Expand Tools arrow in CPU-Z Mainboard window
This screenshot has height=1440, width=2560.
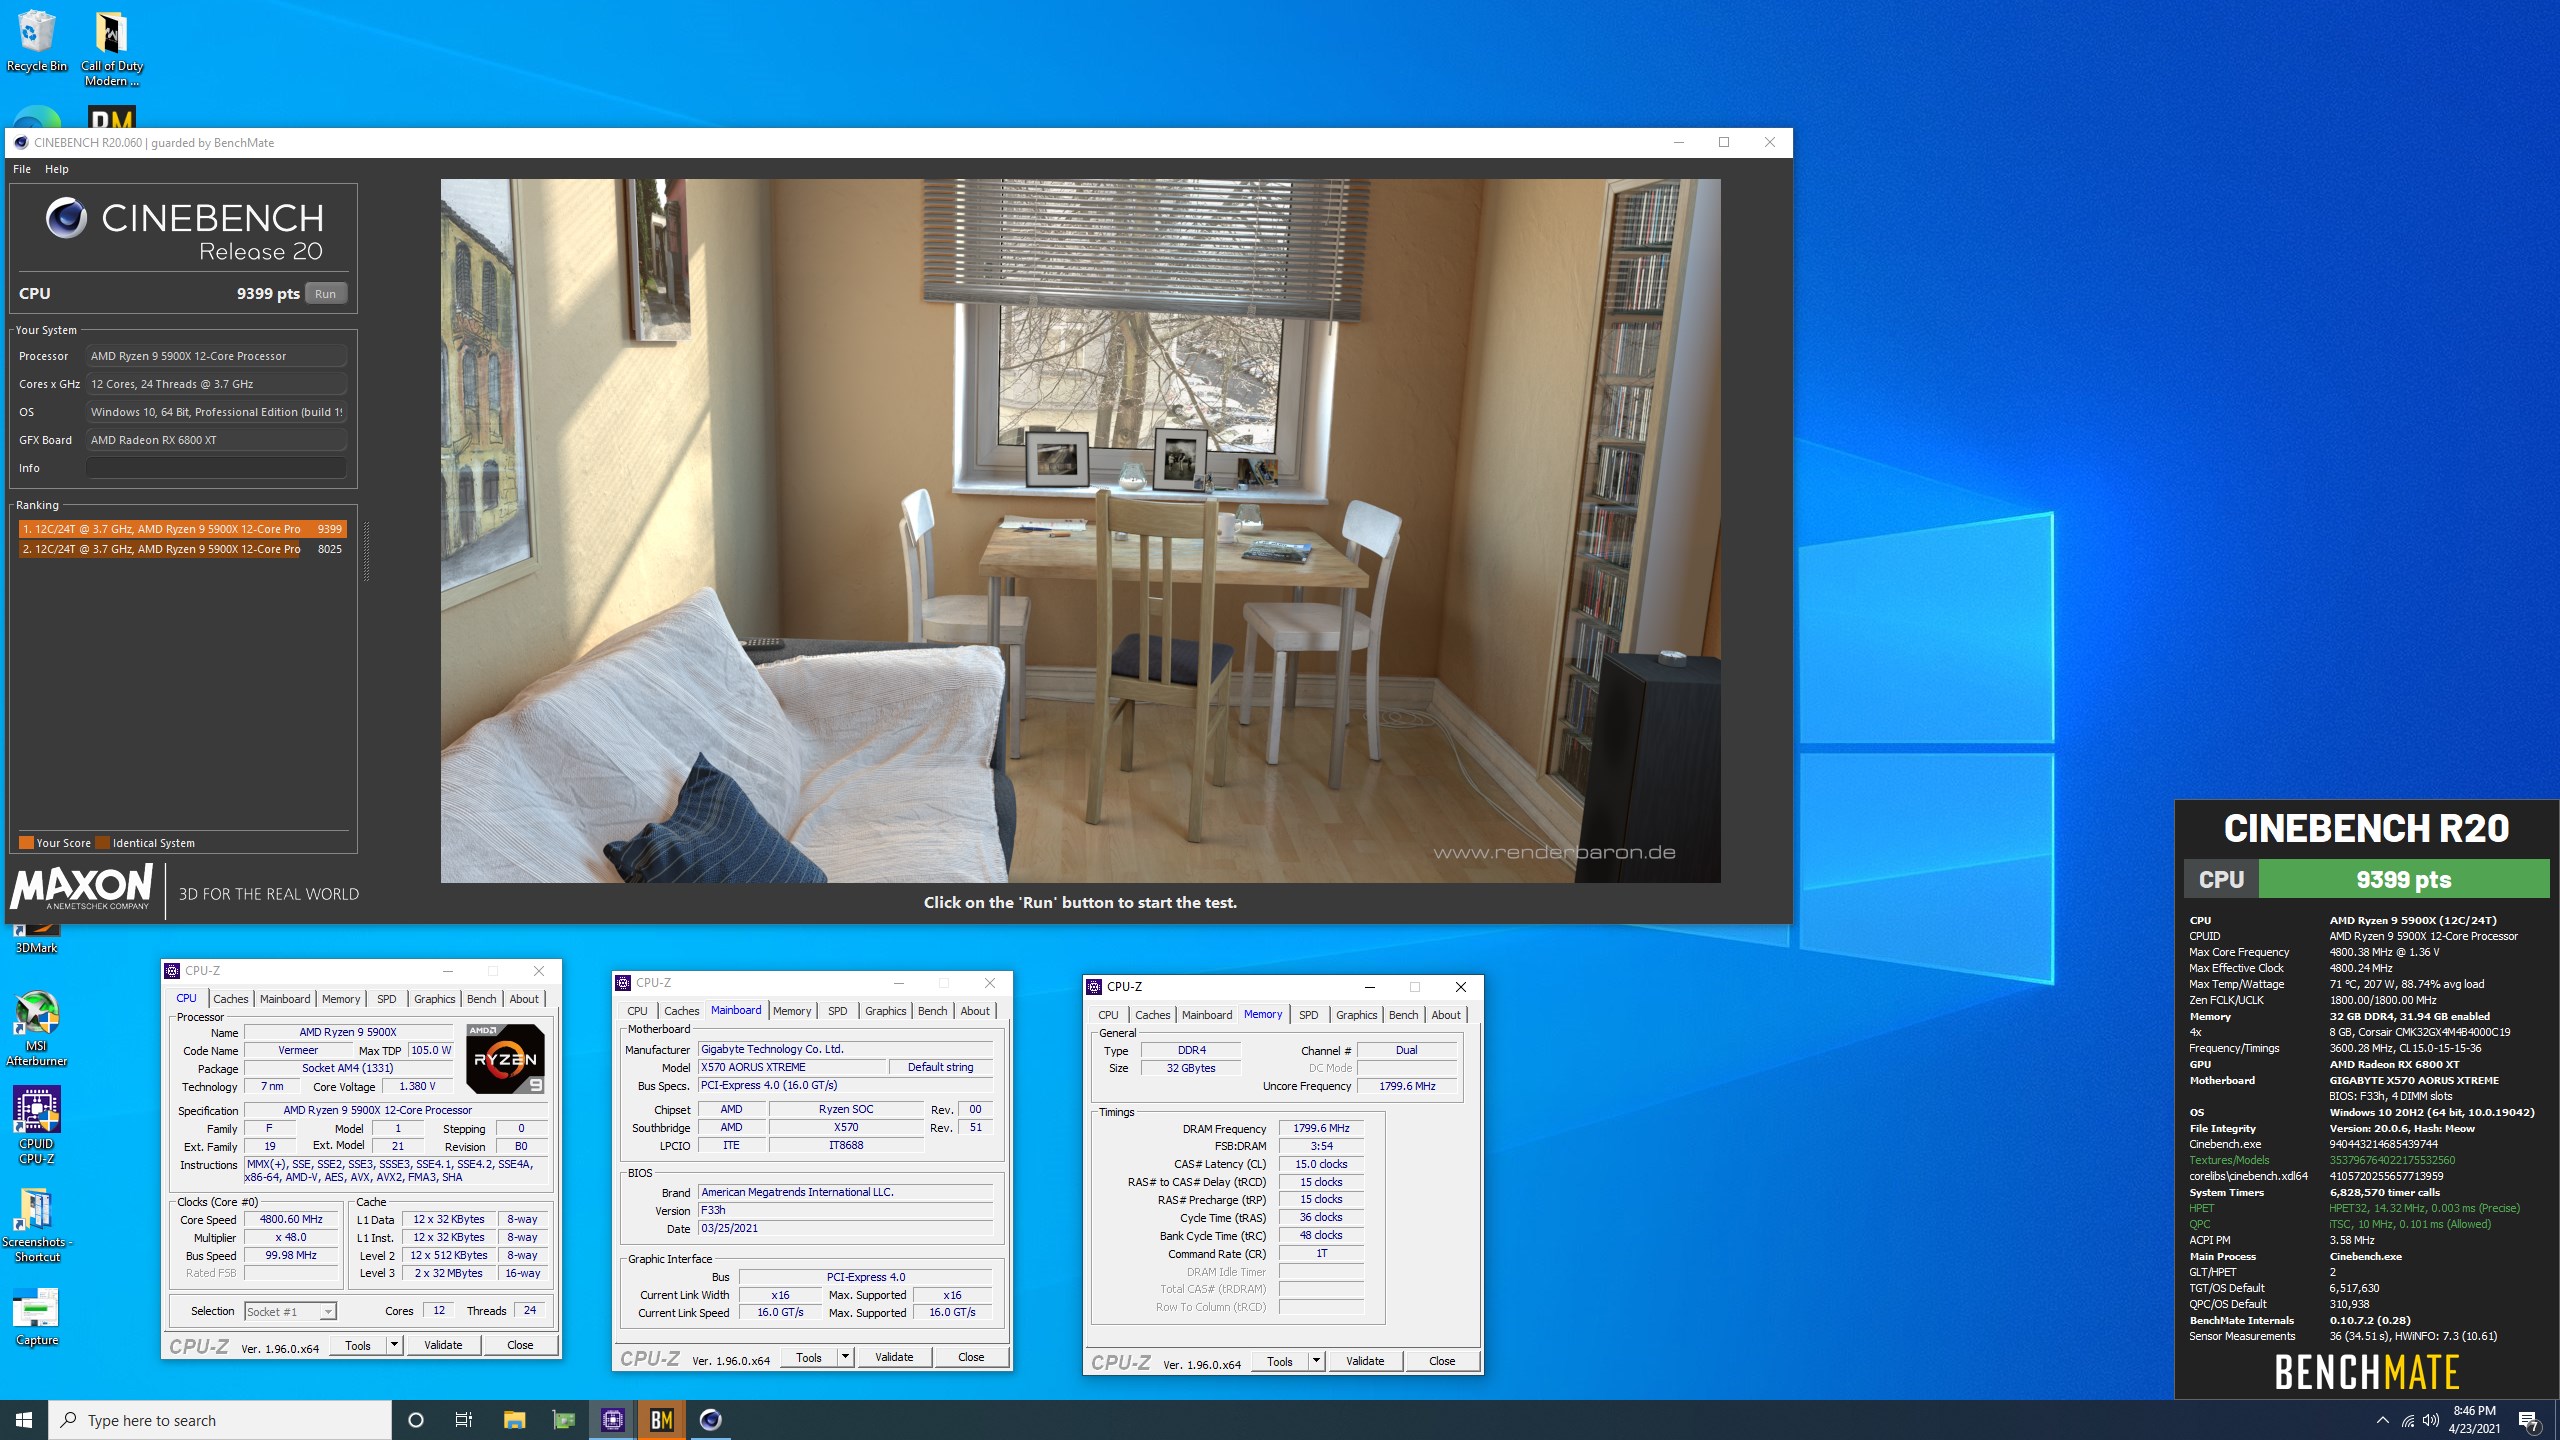click(845, 1357)
